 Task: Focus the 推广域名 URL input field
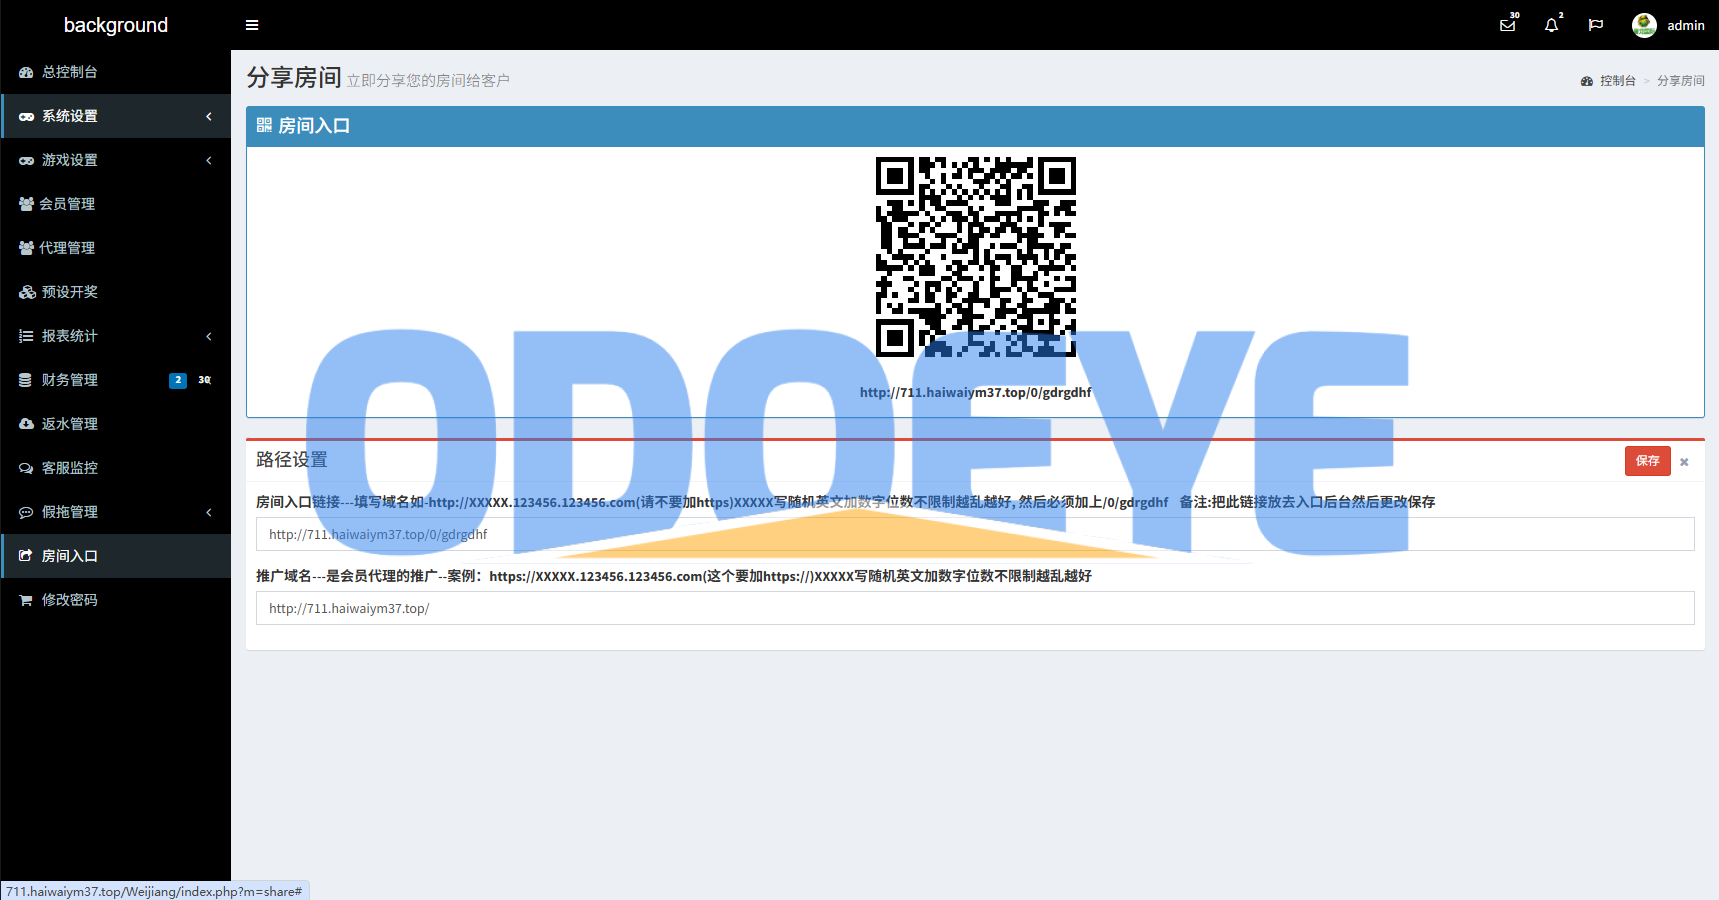pos(975,608)
